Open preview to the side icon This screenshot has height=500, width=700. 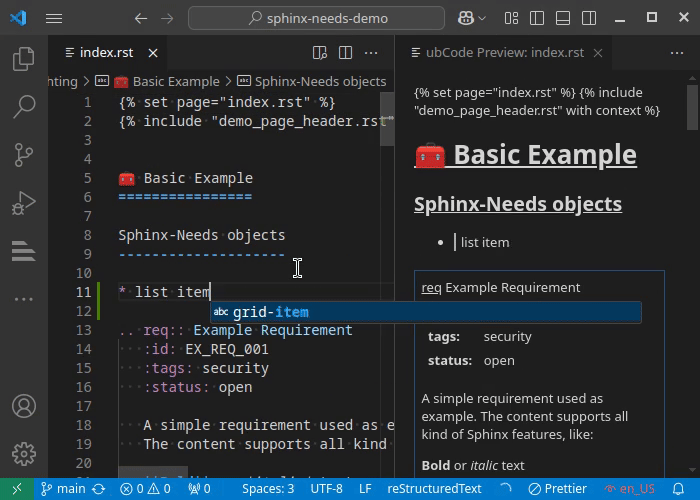(x=320, y=53)
